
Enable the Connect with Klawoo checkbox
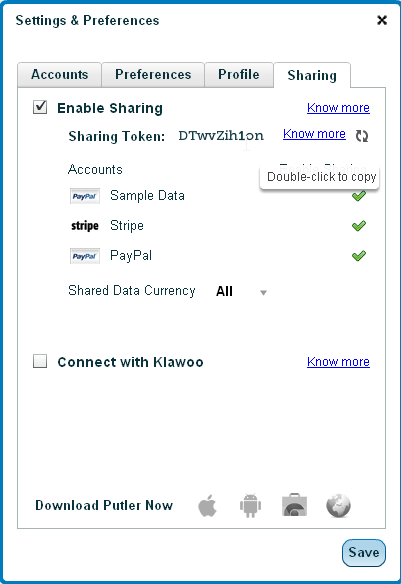[x=40, y=361]
